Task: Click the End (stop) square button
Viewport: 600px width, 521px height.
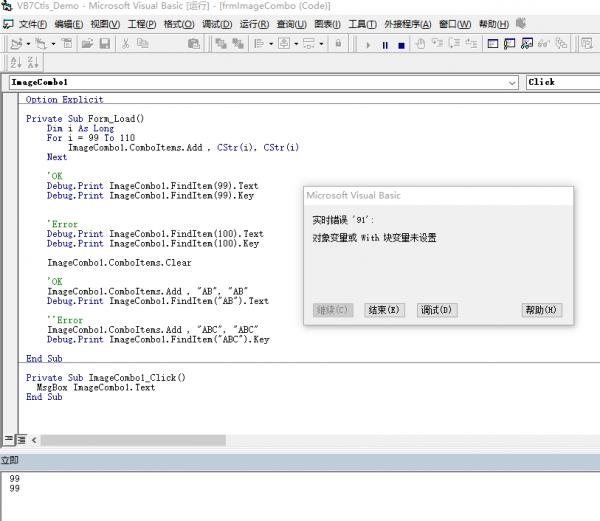Action: (401, 46)
